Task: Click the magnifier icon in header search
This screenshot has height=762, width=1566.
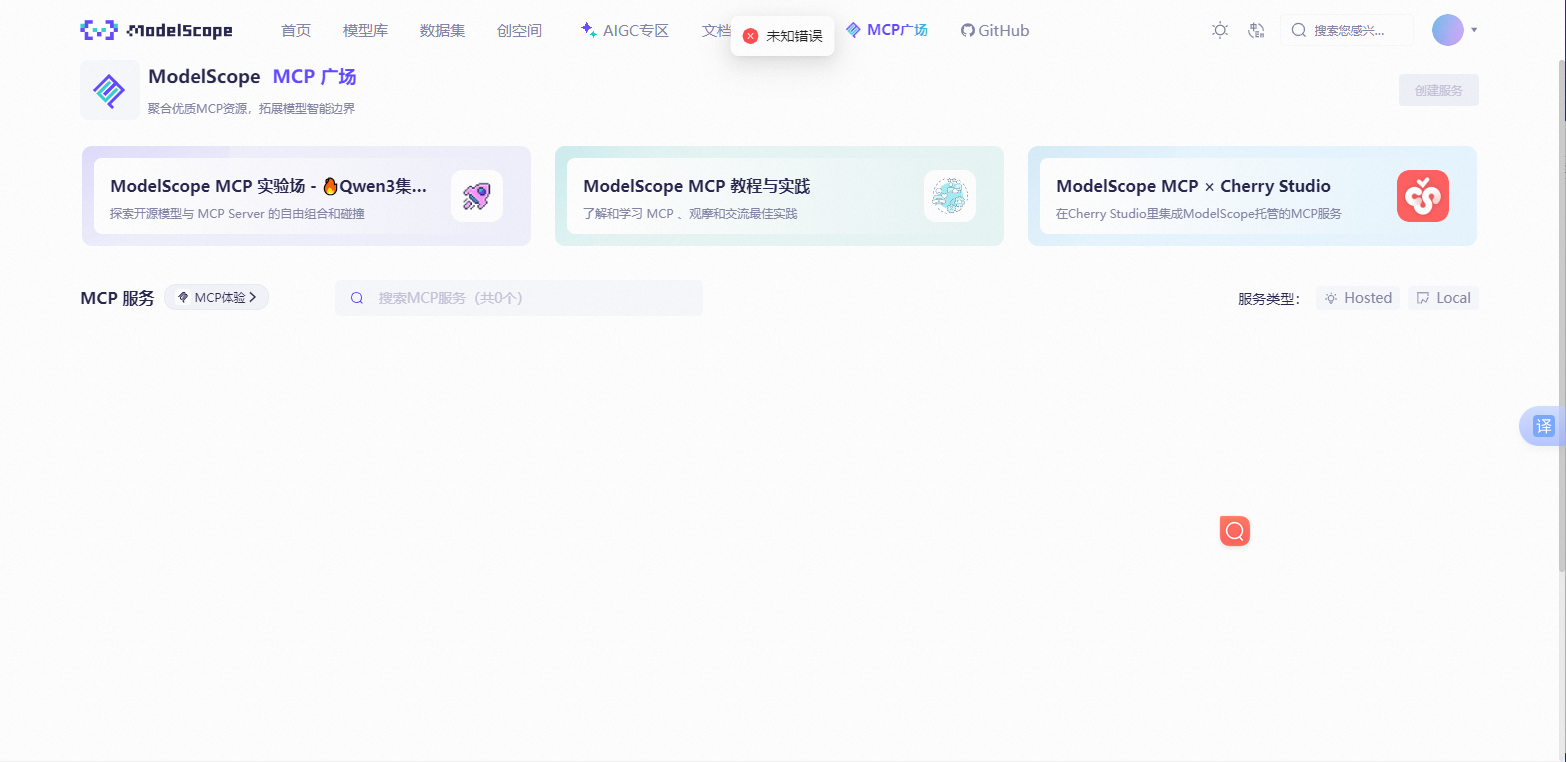Action: coord(1299,30)
